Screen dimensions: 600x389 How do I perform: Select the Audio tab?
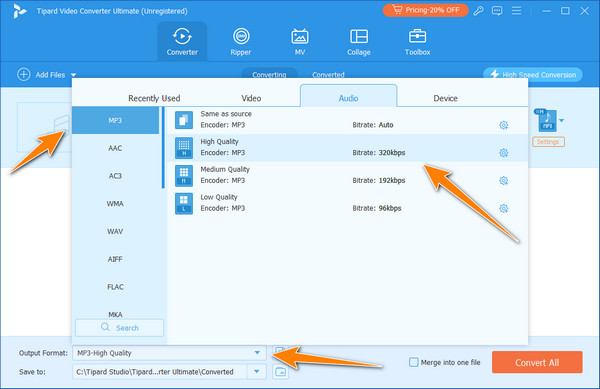point(348,96)
